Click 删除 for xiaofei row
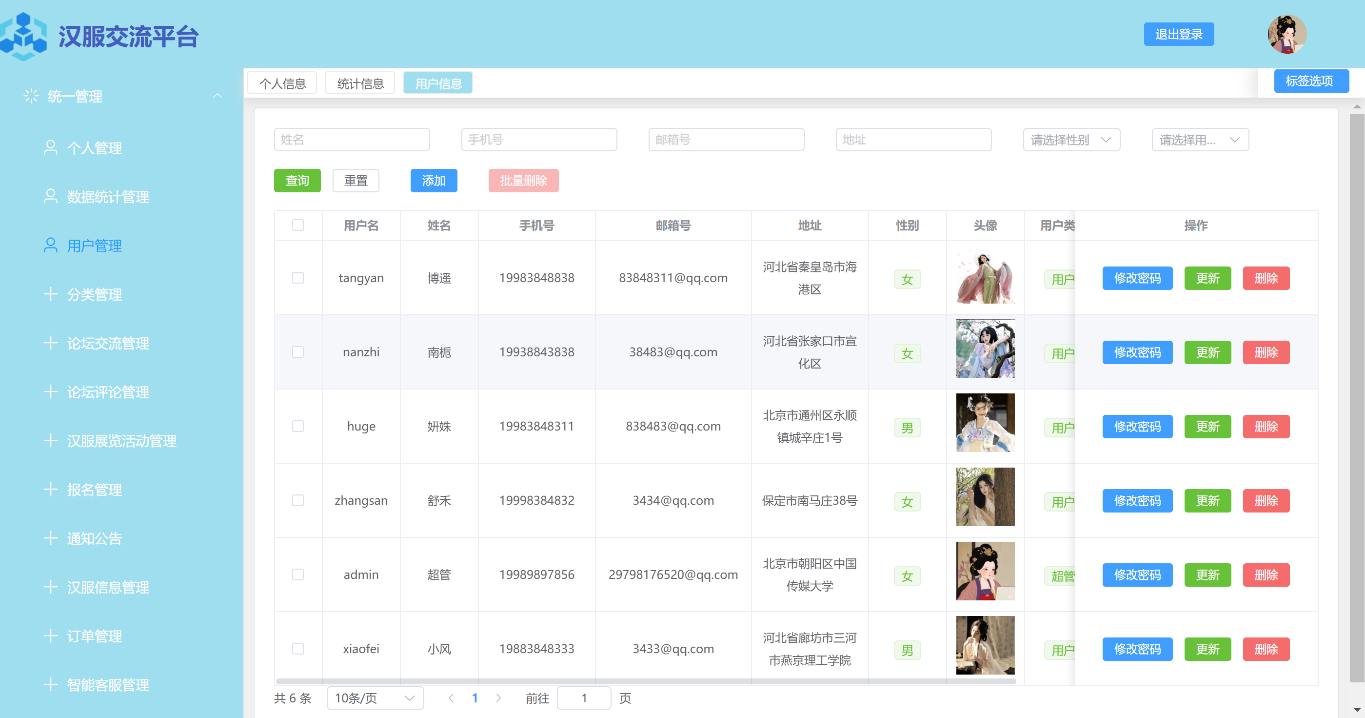 (x=1266, y=648)
